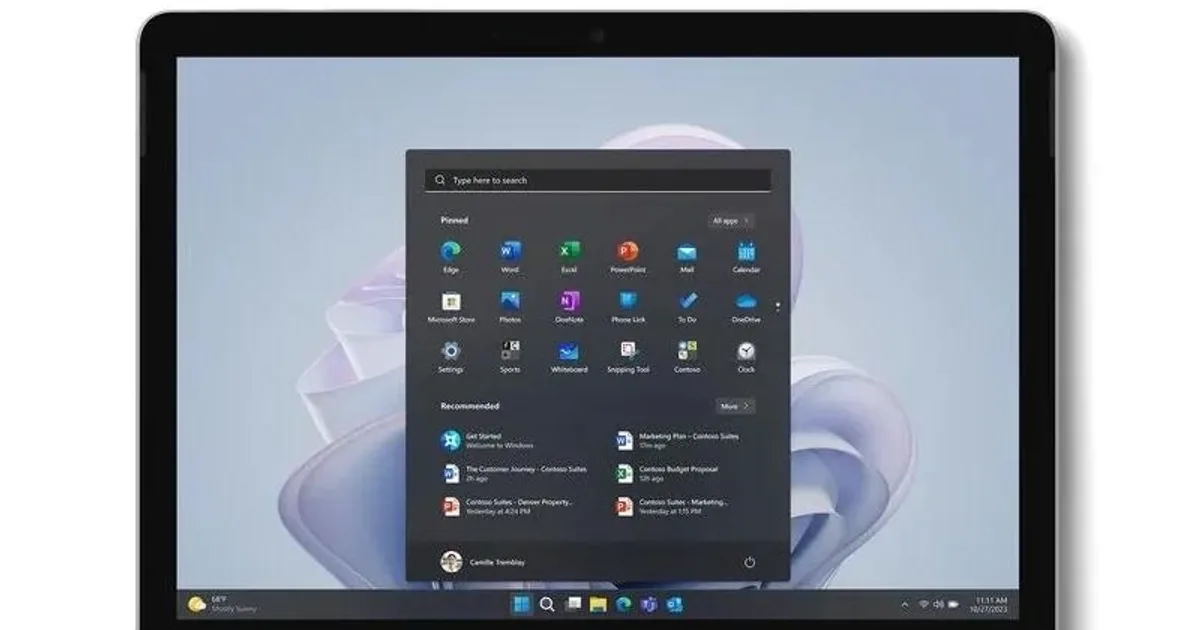
Task: Launch PowerPoint from the Start menu
Action: tap(627, 256)
